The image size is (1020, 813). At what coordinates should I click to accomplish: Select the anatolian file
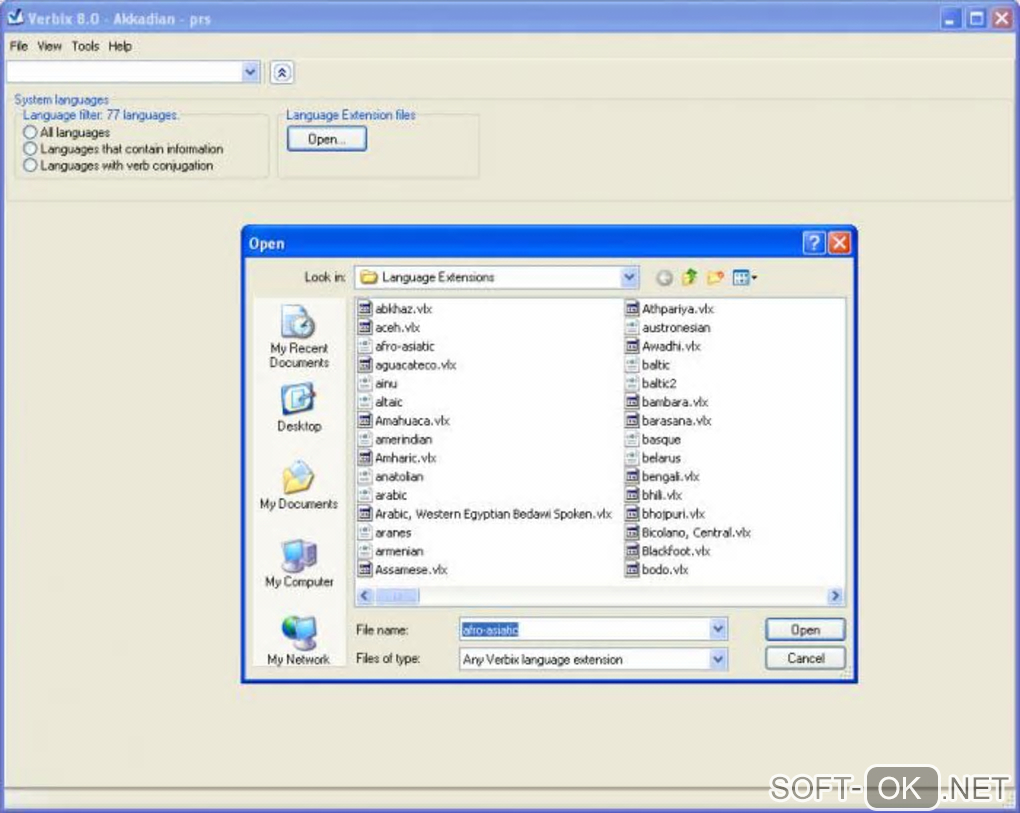click(391, 477)
